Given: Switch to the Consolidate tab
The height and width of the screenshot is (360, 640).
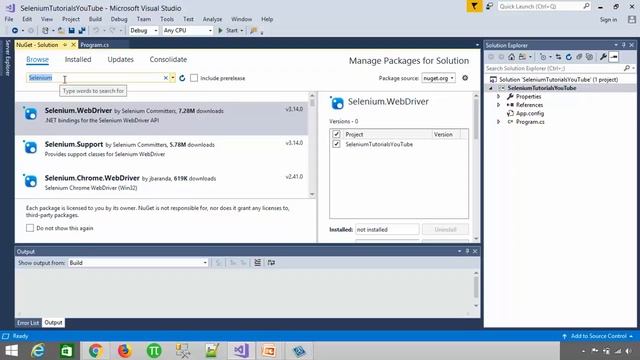Looking at the screenshot, I should (x=168, y=60).
